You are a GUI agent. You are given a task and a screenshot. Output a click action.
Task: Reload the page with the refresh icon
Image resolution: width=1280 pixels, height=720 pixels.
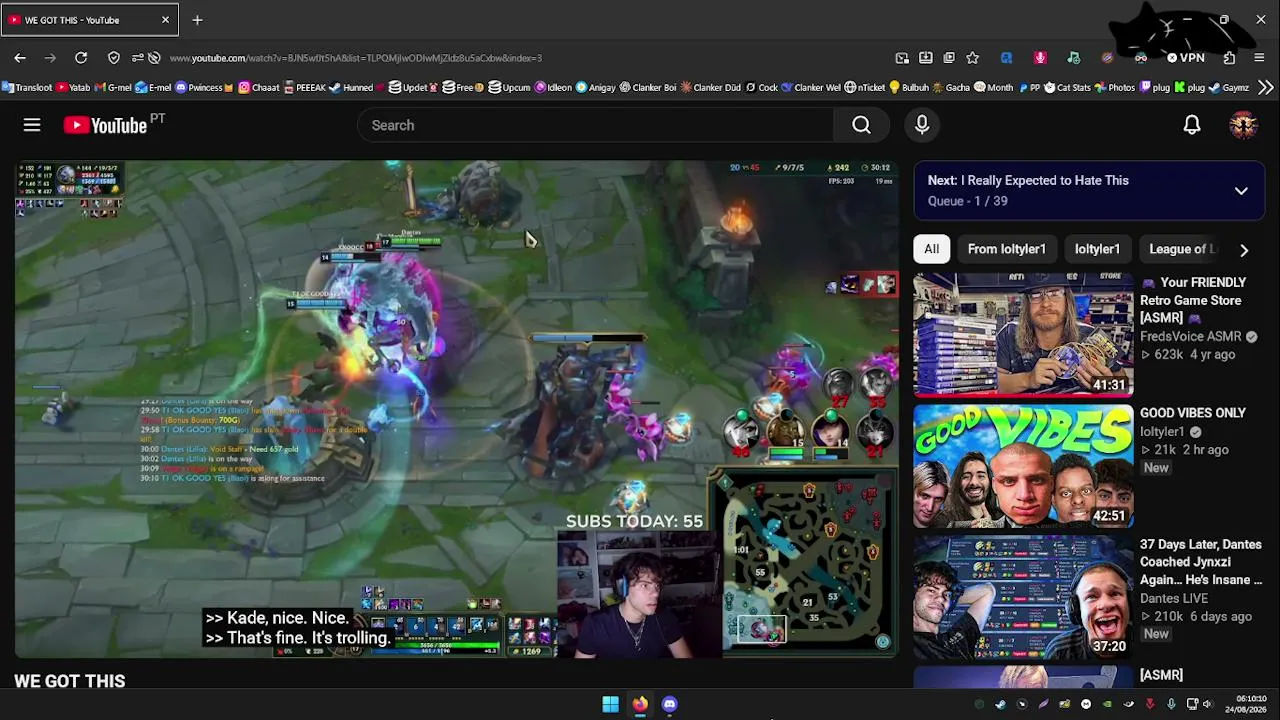coord(81,58)
